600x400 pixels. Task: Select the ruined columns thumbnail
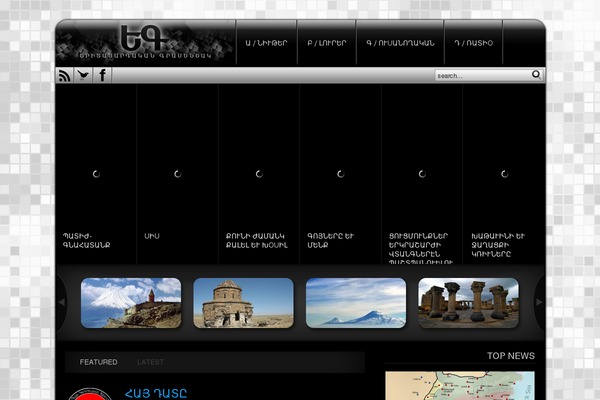tap(468, 303)
